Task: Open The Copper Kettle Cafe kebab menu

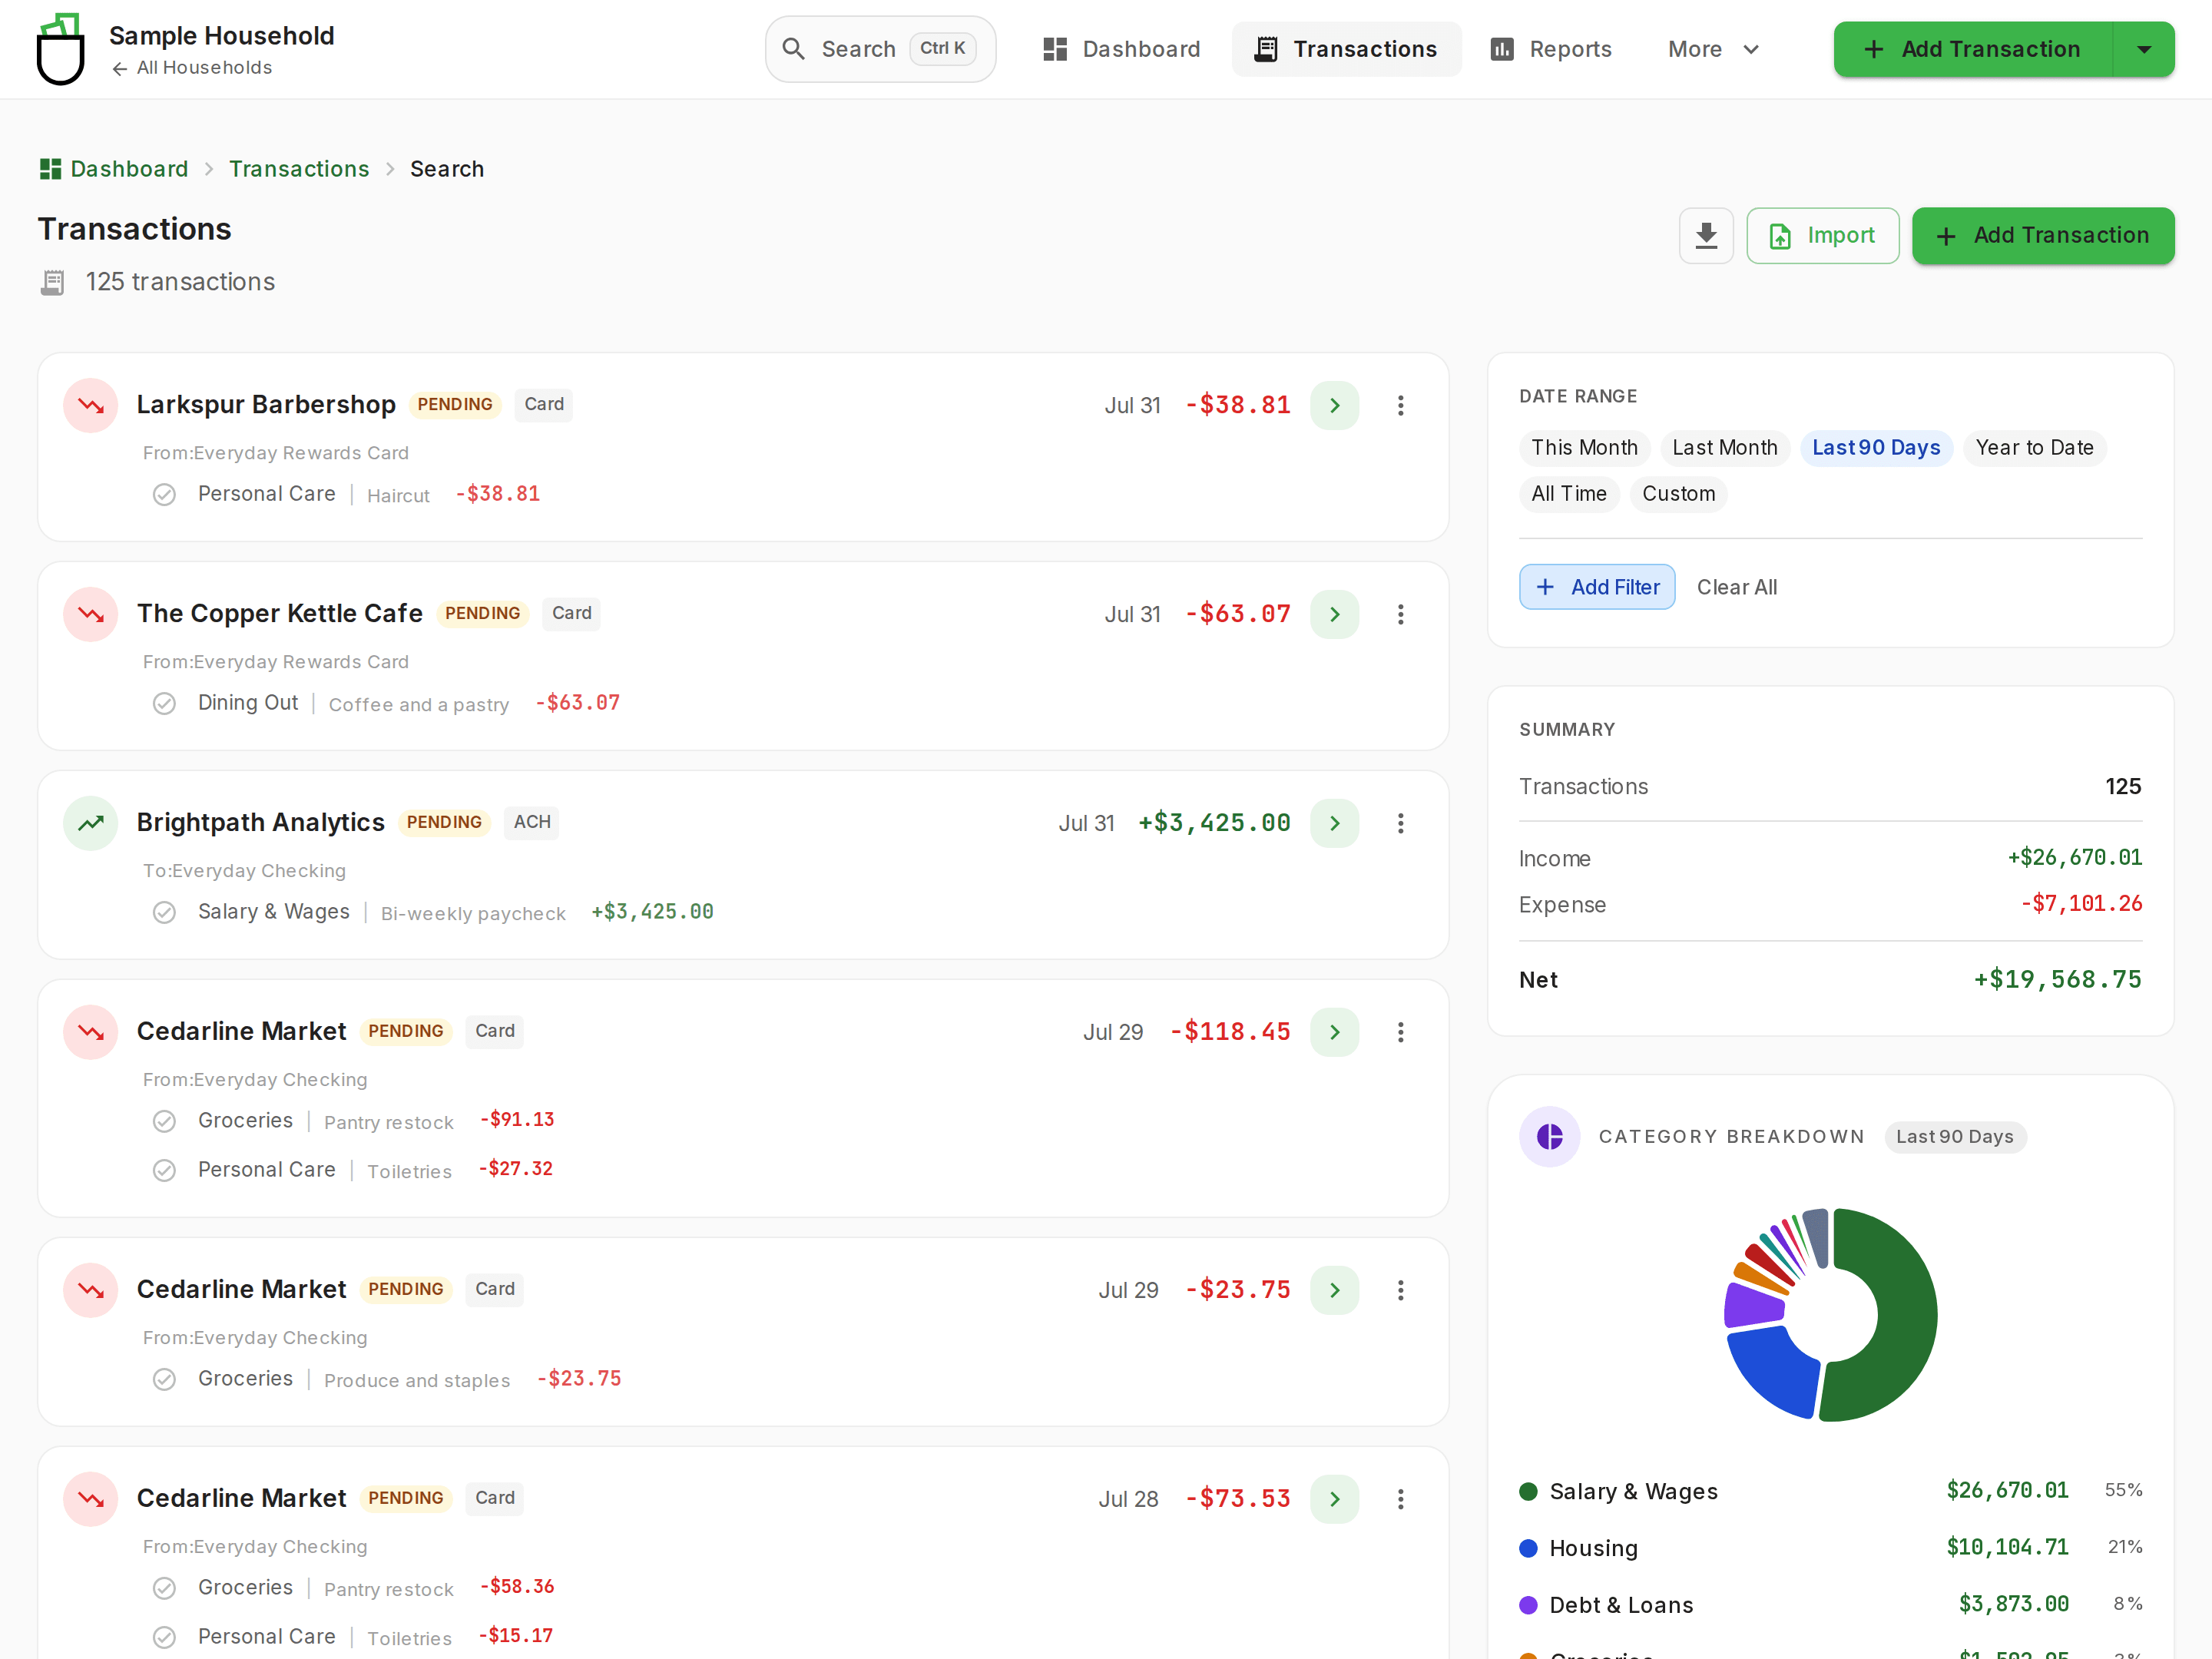Action: (x=1400, y=614)
